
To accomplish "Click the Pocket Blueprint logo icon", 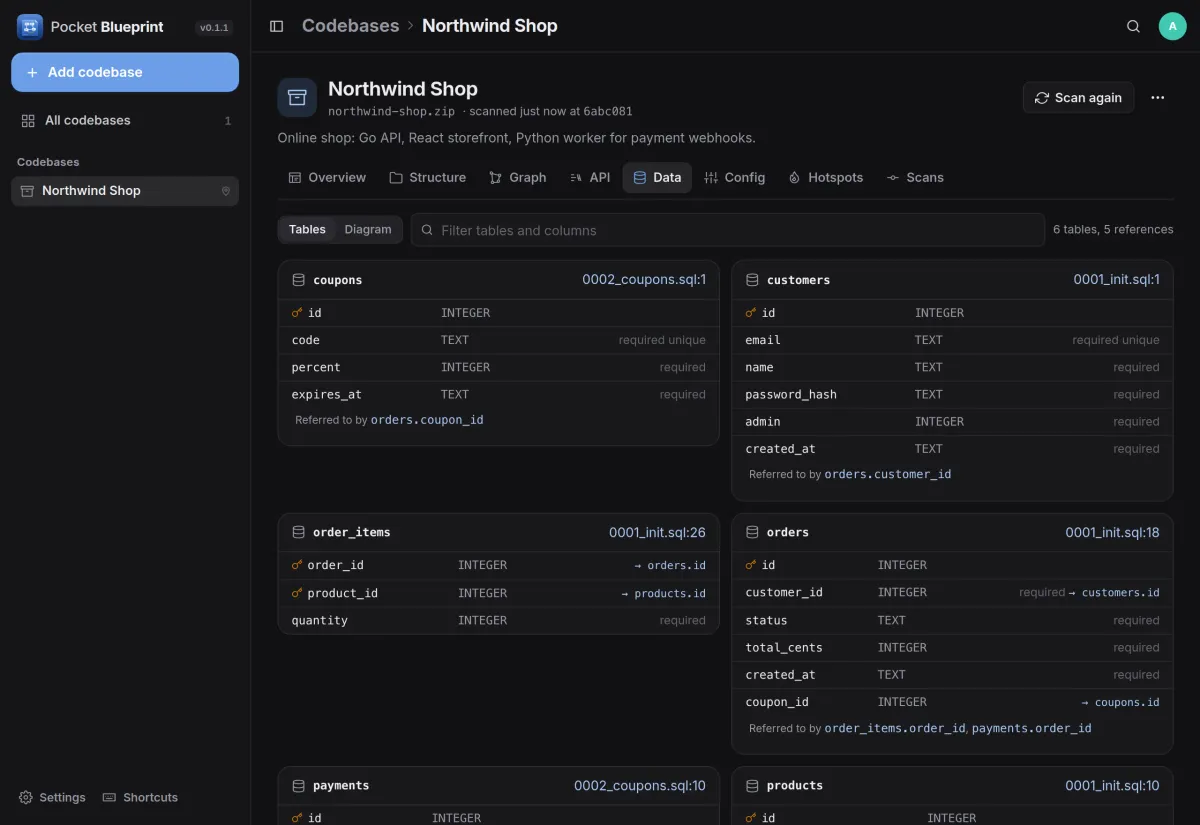I will click(x=30, y=27).
